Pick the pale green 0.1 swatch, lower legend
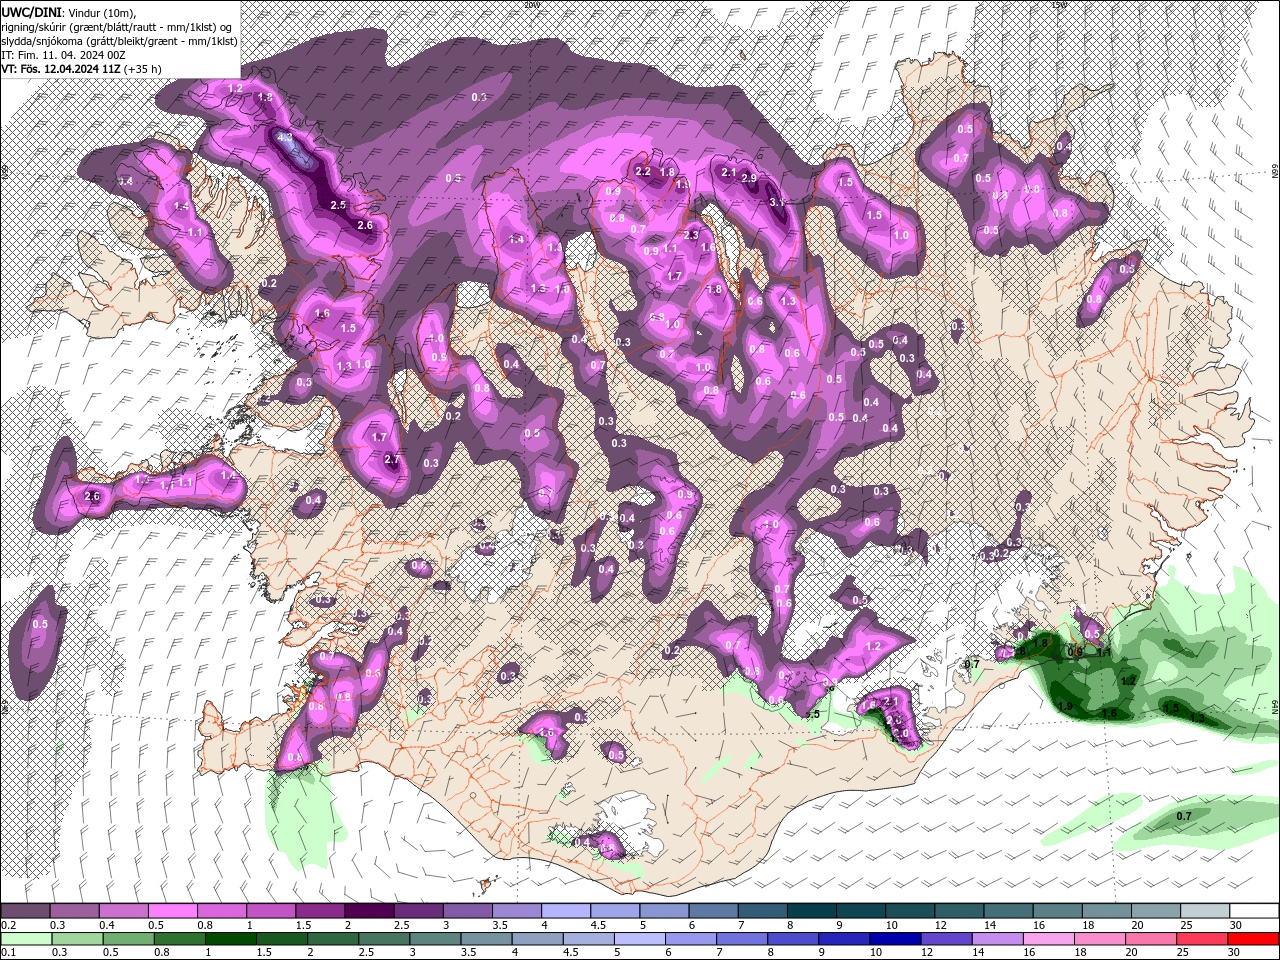The width and height of the screenshot is (1280, 960). point(27,939)
